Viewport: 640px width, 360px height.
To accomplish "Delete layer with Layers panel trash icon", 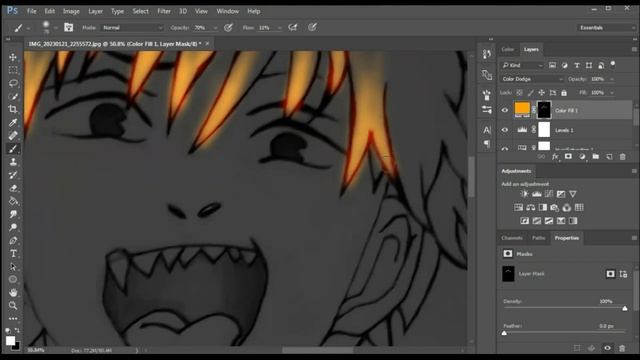I will (x=622, y=157).
